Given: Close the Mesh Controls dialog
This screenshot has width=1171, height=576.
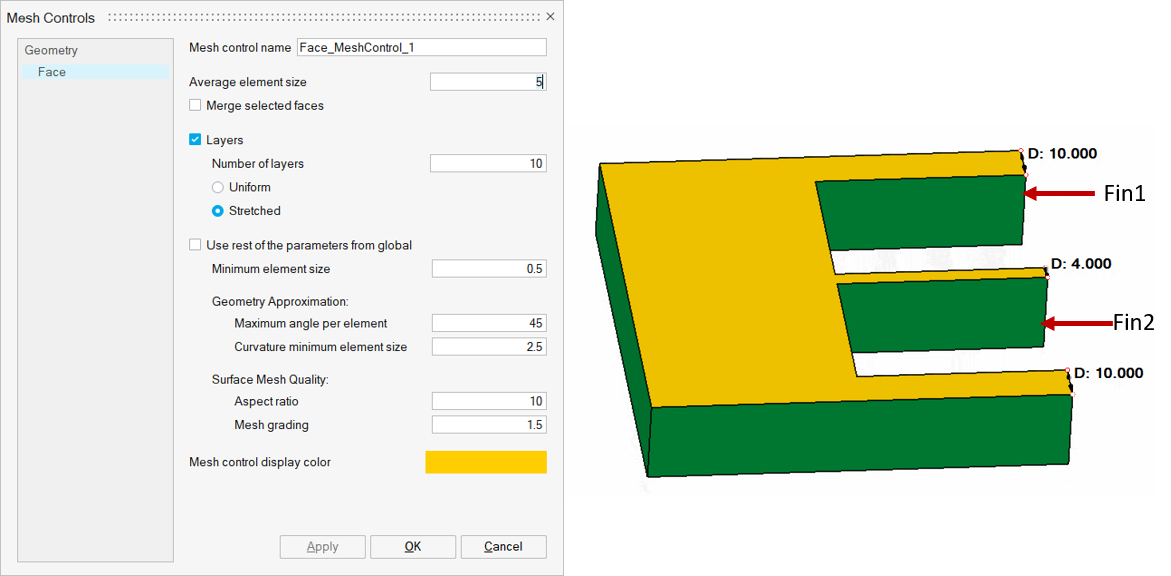Looking at the screenshot, I should click(x=550, y=17).
